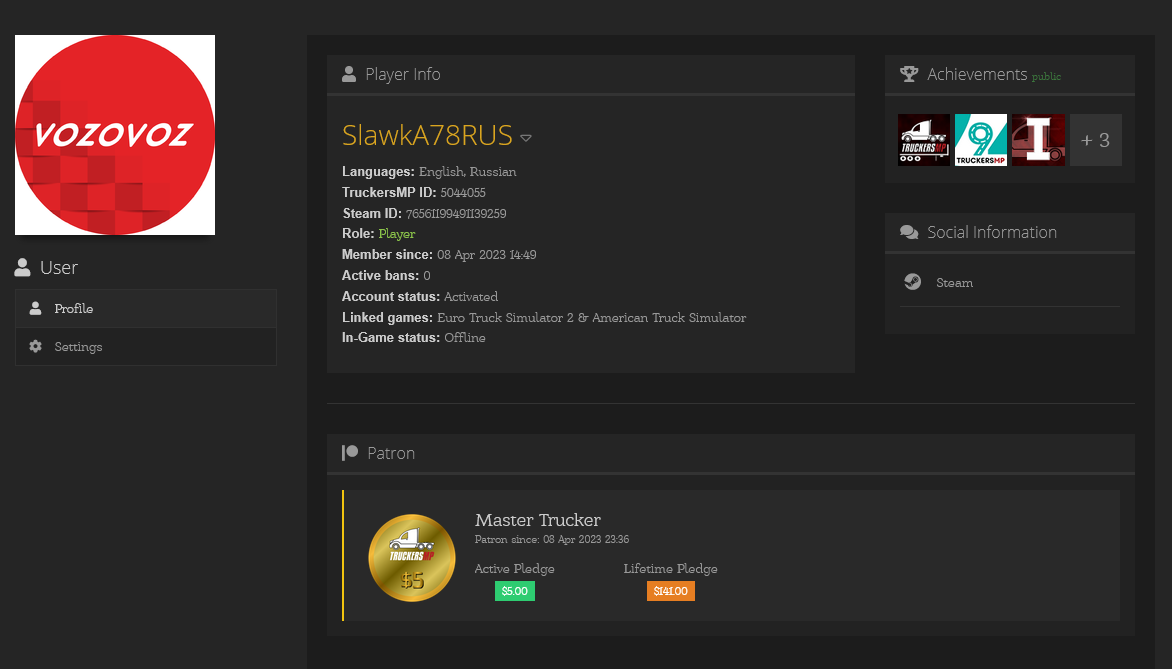Click the Patron since 08 Apr 2023 23:36 text

click(x=552, y=539)
